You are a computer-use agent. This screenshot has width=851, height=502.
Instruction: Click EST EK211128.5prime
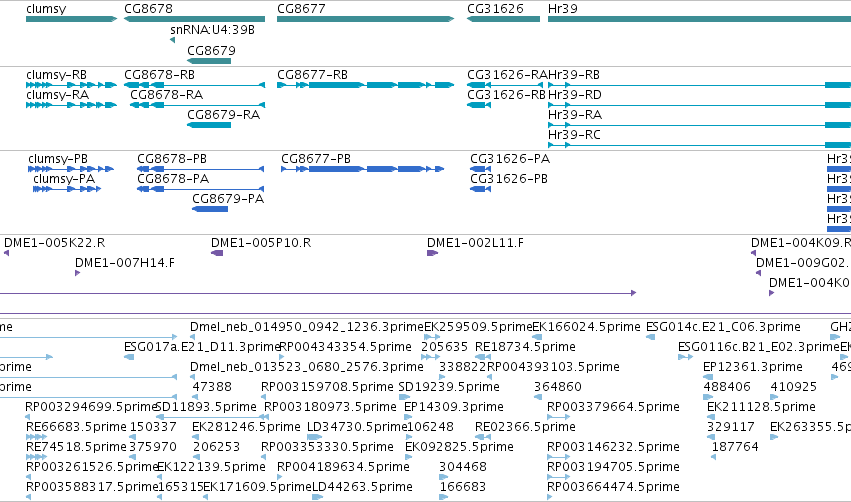pyautogui.click(x=761, y=407)
